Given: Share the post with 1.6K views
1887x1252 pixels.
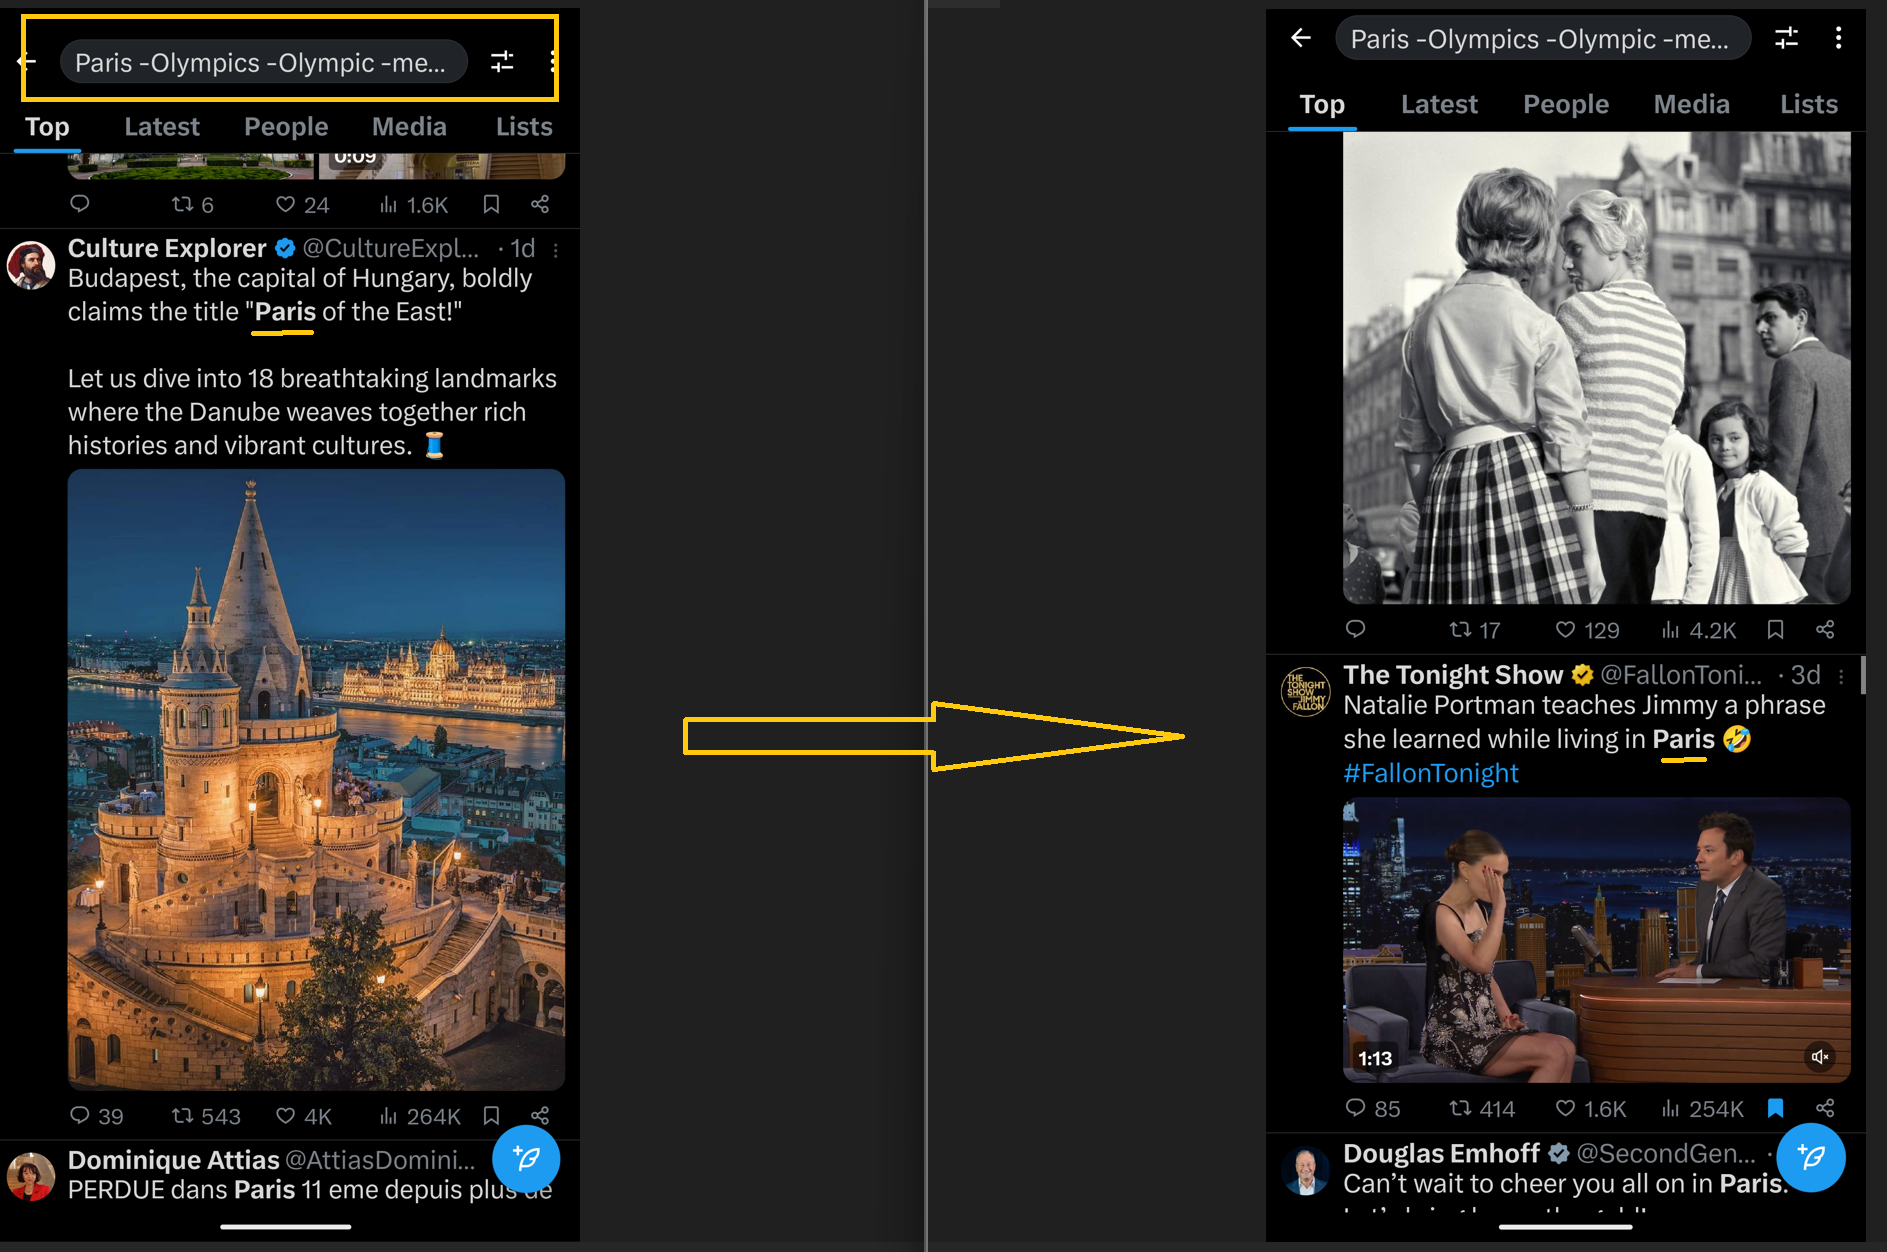Looking at the screenshot, I should (x=540, y=204).
